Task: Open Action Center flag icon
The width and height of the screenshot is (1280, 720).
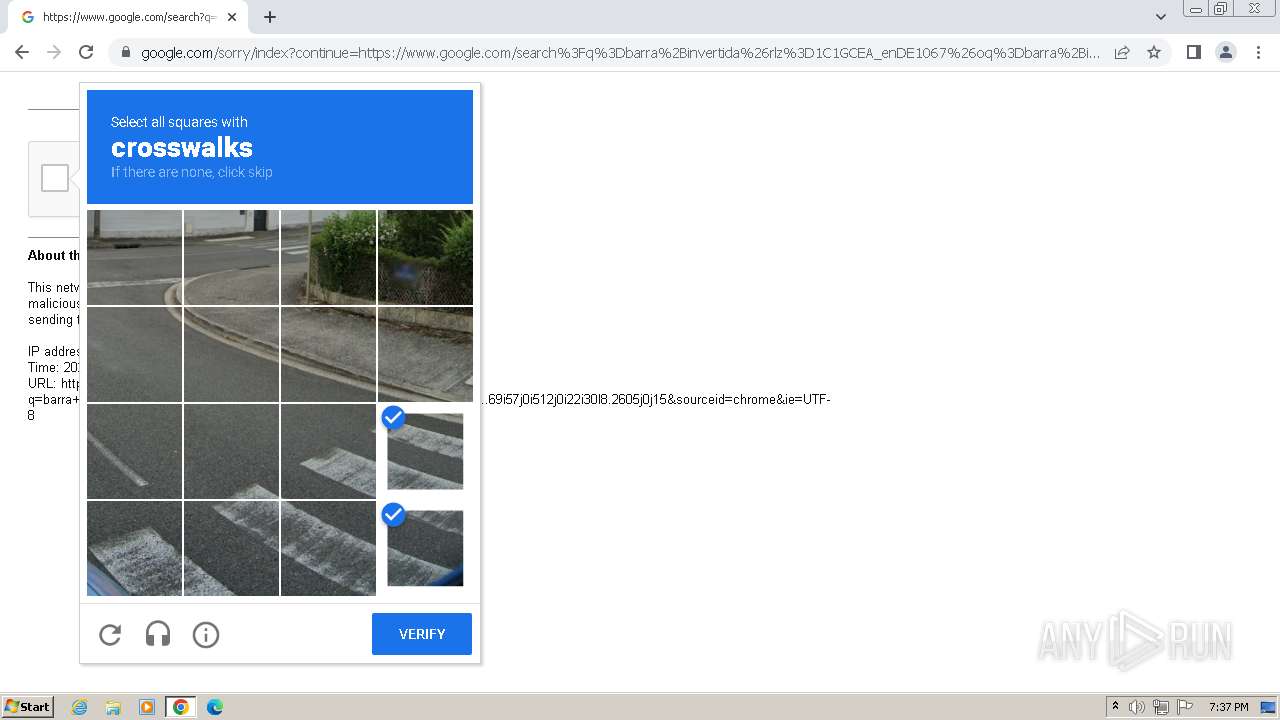Action: pos(1185,707)
